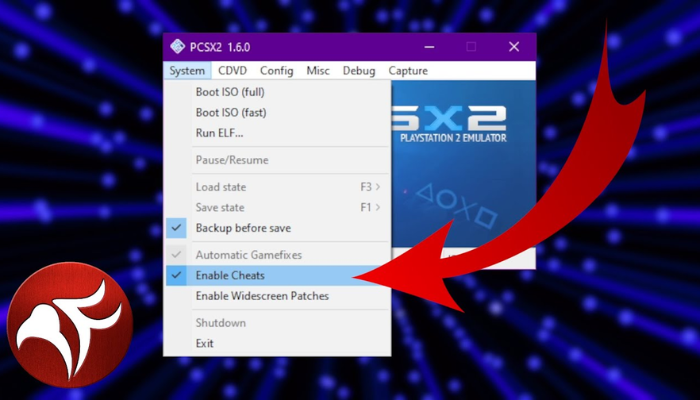Click Shutdown in System menu

[277, 323]
